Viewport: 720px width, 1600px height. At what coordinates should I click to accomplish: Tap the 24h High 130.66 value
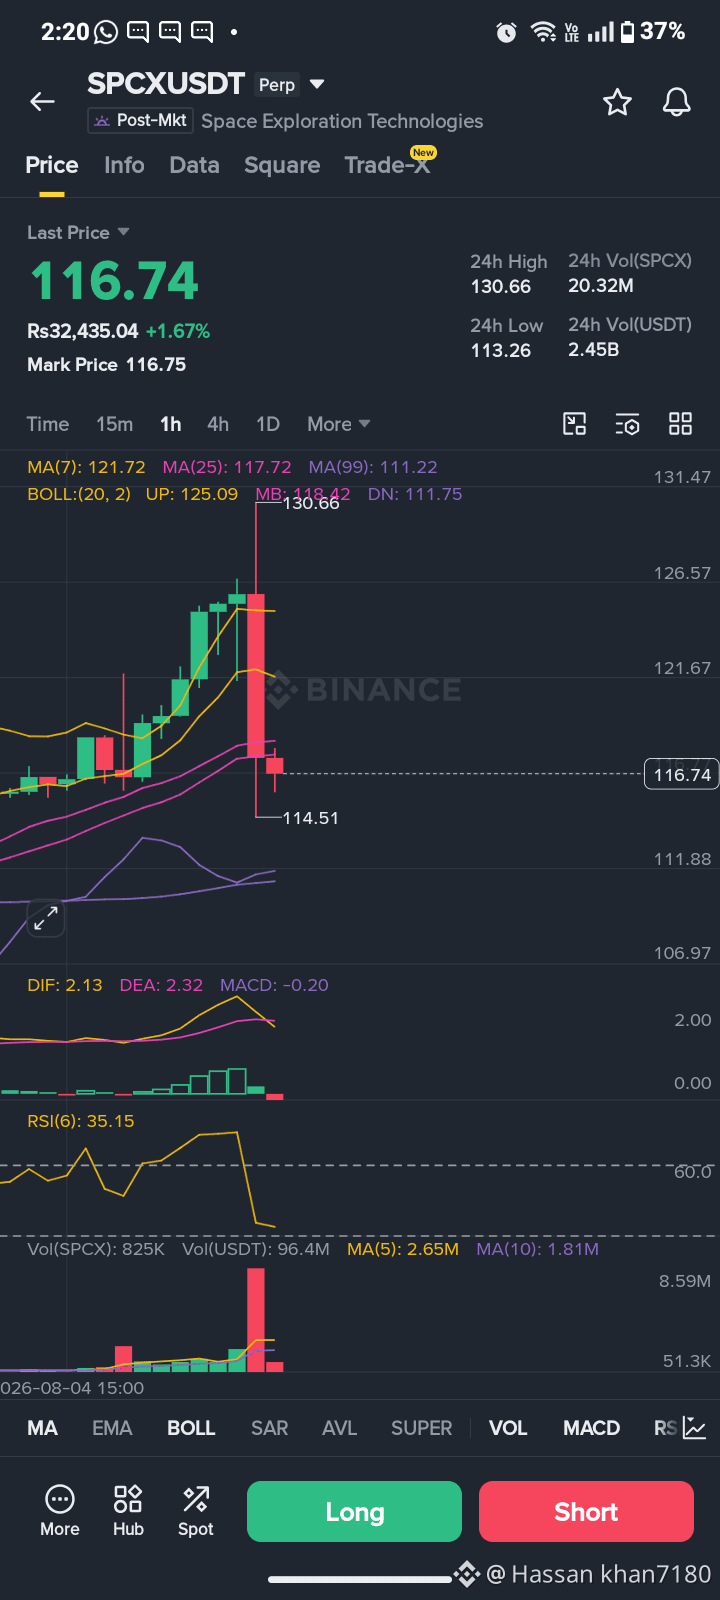point(501,287)
